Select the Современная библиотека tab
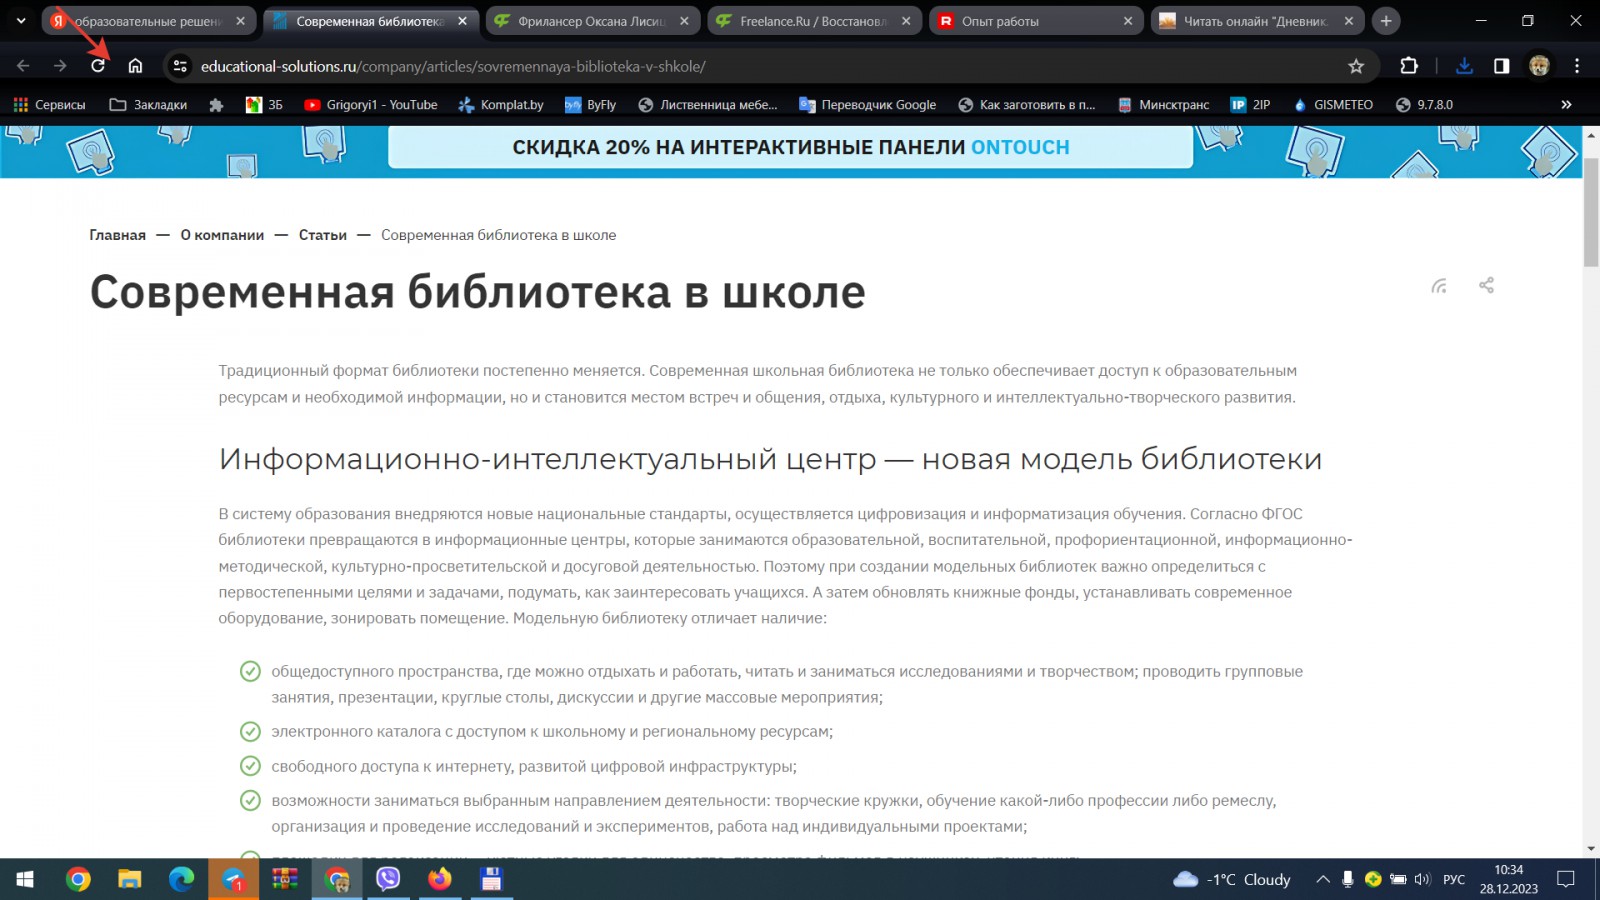The image size is (1600, 900). click(x=370, y=21)
